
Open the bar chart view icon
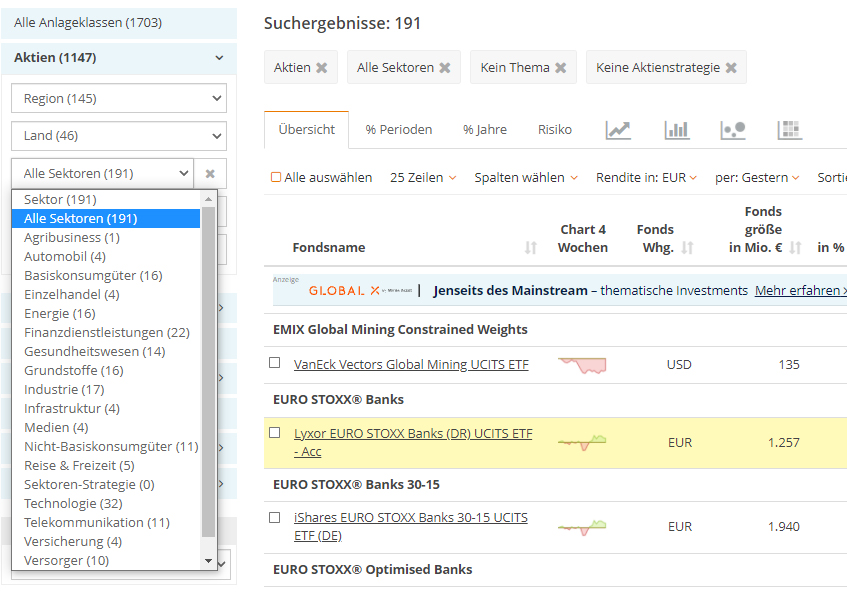click(x=676, y=130)
